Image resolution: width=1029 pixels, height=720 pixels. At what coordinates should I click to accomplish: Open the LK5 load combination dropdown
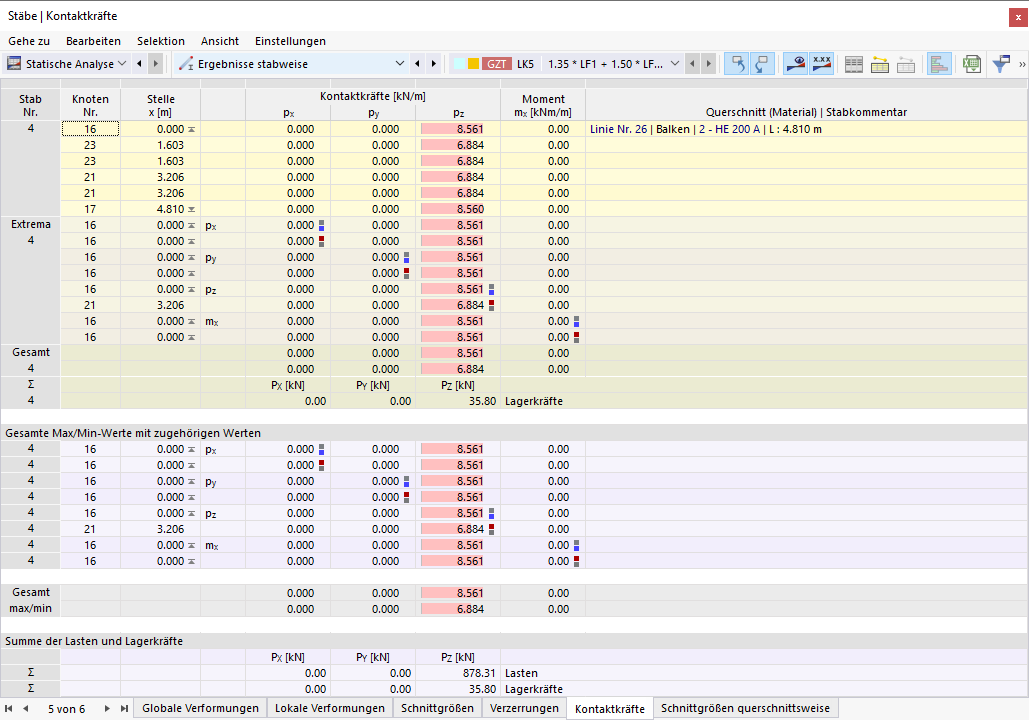[675, 64]
